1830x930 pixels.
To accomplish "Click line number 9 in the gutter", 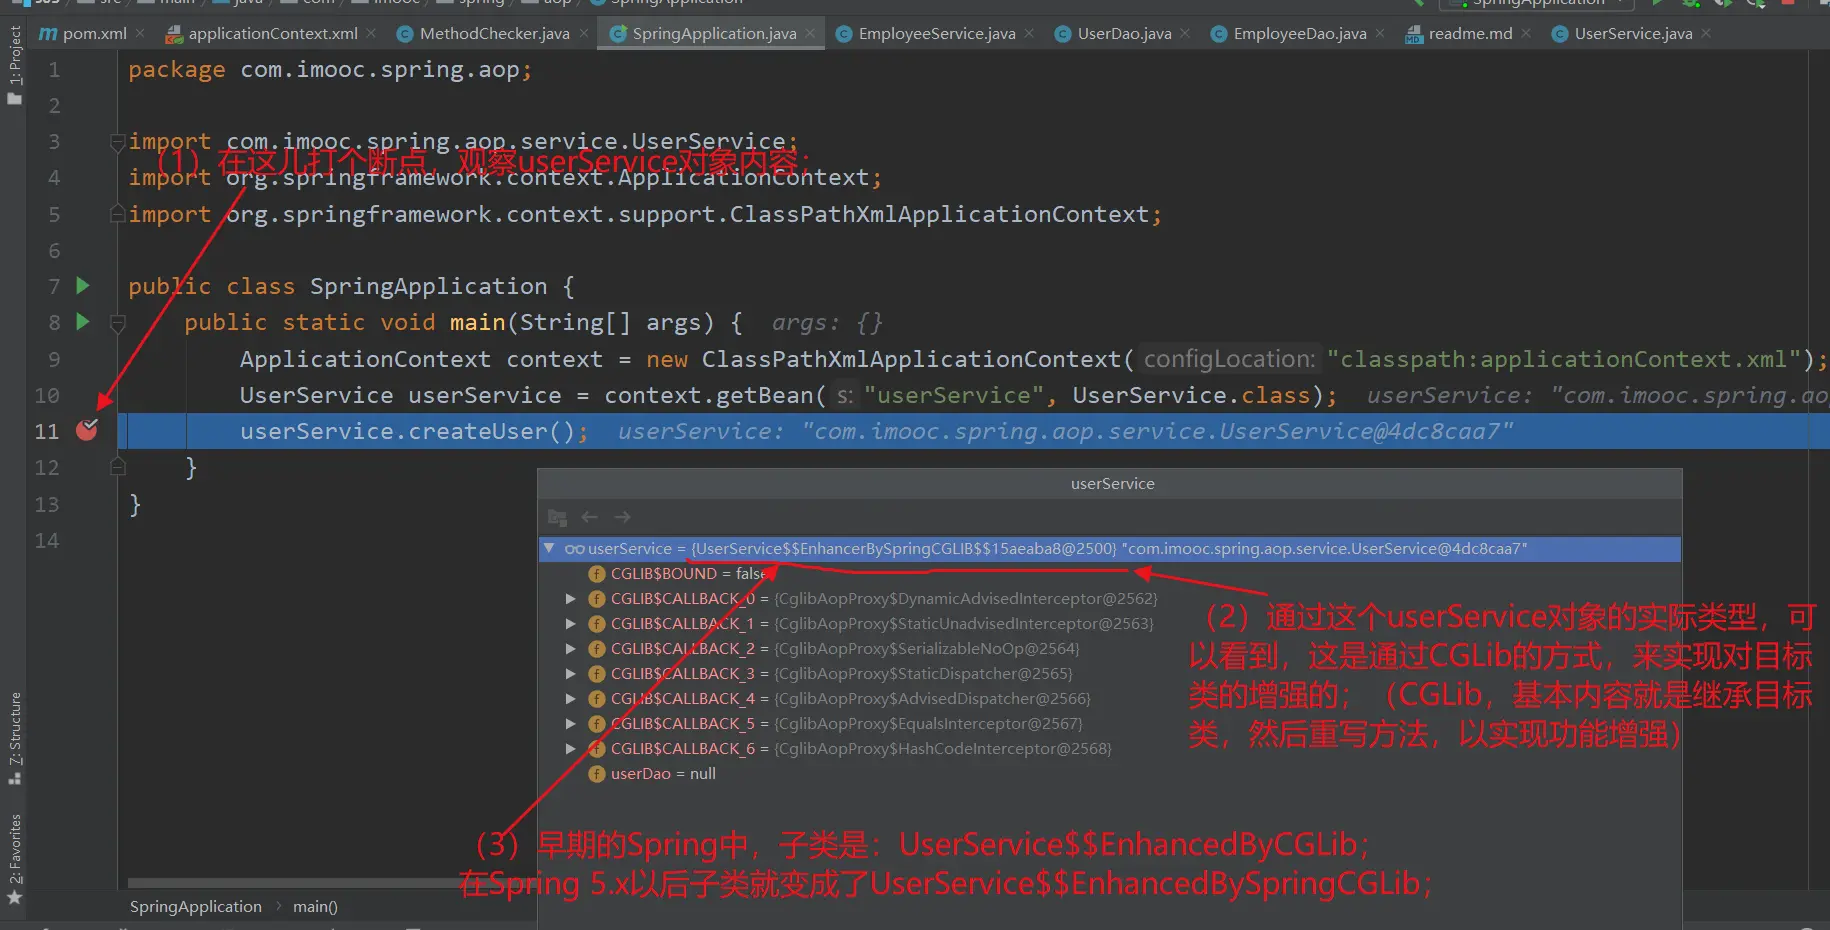I will click(x=53, y=359).
